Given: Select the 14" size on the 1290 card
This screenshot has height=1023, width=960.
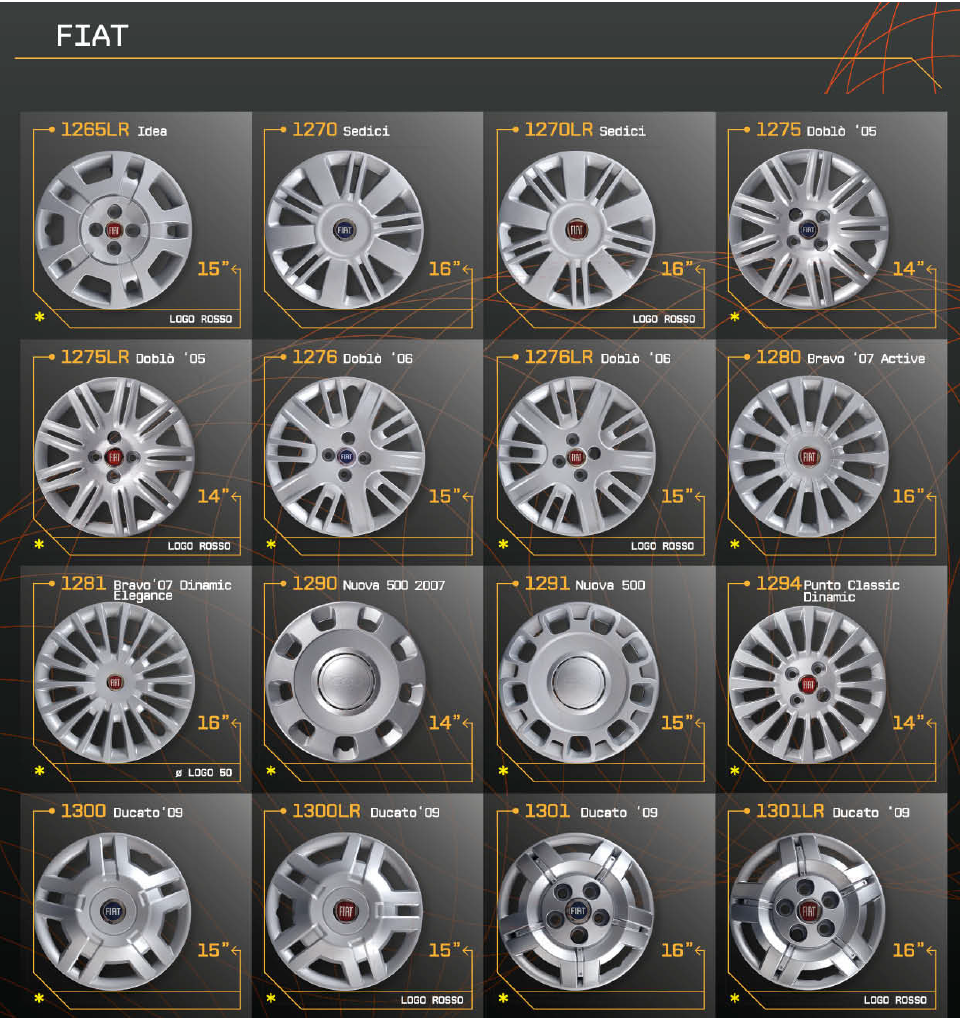Looking at the screenshot, I should 444,722.
